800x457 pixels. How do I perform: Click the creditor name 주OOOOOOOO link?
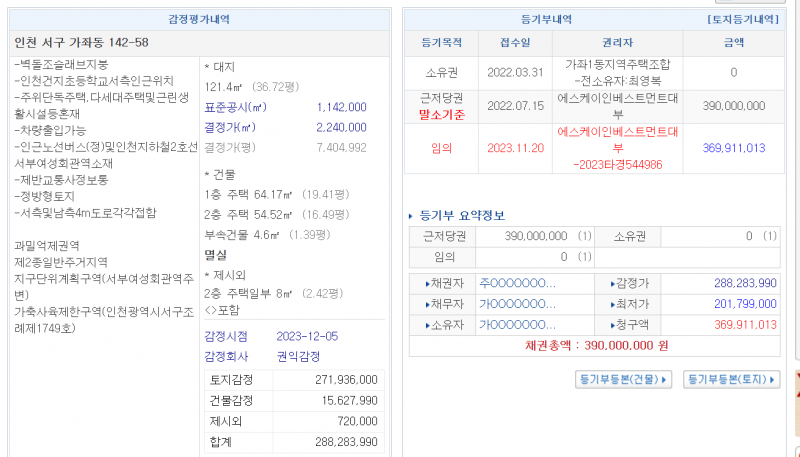point(517,283)
